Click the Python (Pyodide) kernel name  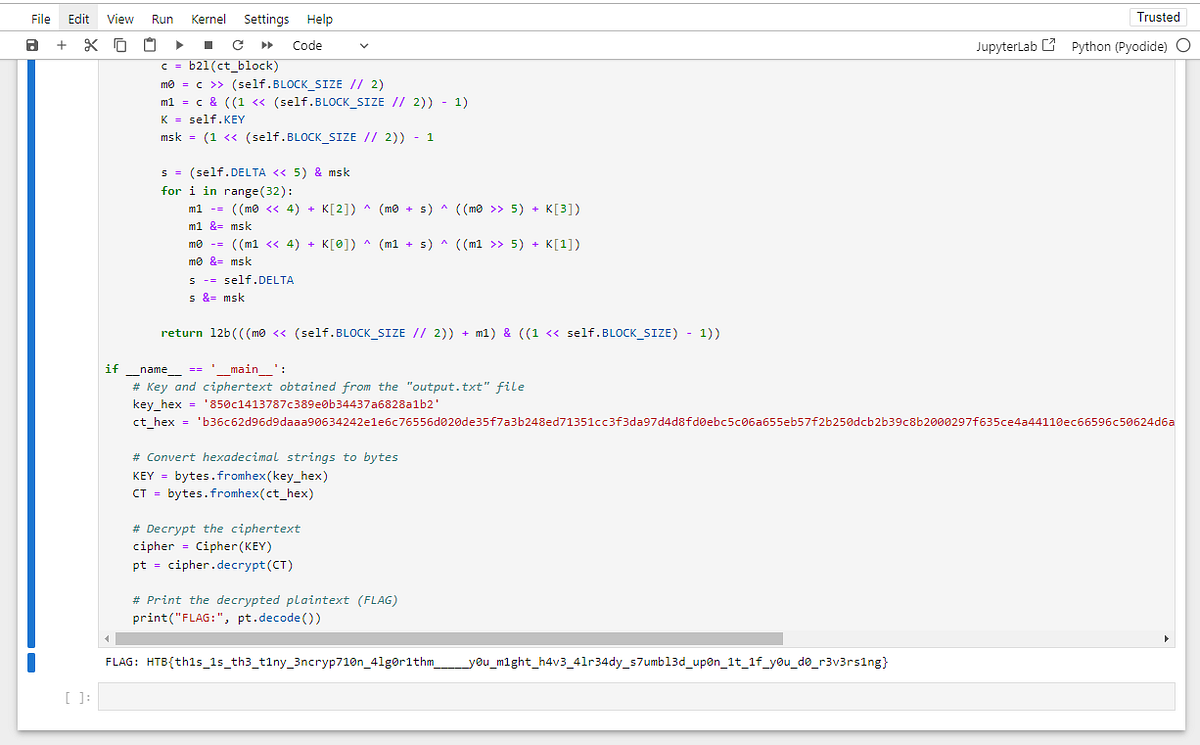pyautogui.click(x=1119, y=46)
